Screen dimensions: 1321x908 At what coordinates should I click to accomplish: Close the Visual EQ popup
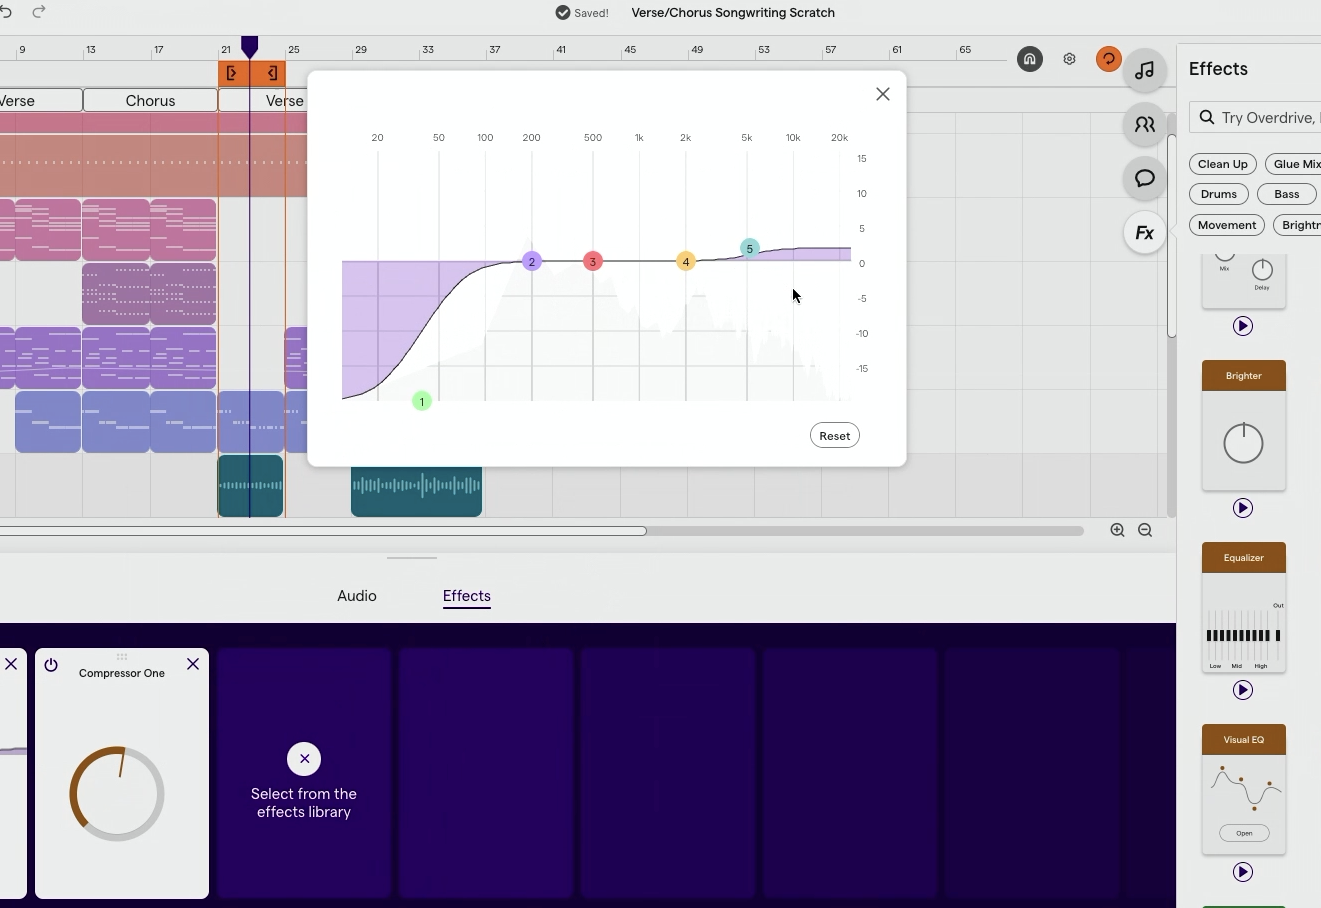[x=883, y=94]
